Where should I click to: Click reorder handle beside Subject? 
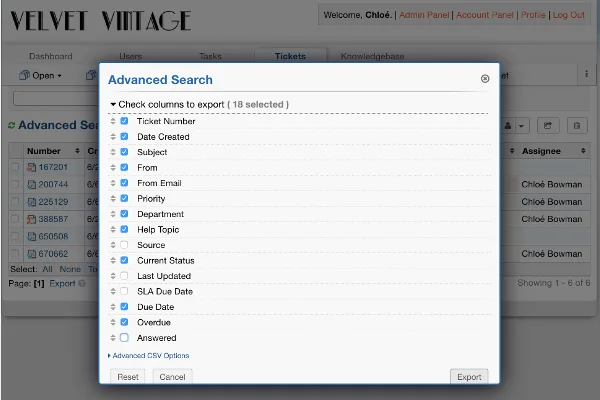pyautogui.click(x=113, y=152)
